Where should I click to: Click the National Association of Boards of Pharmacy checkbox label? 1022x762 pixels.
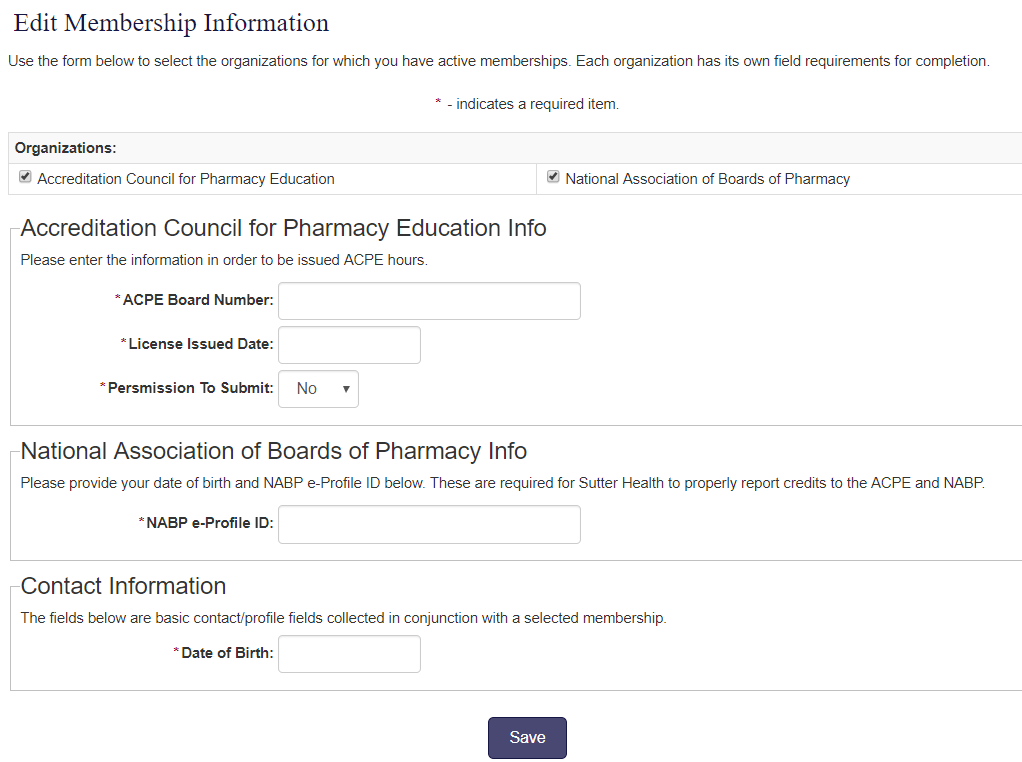[x=707, y=179]
